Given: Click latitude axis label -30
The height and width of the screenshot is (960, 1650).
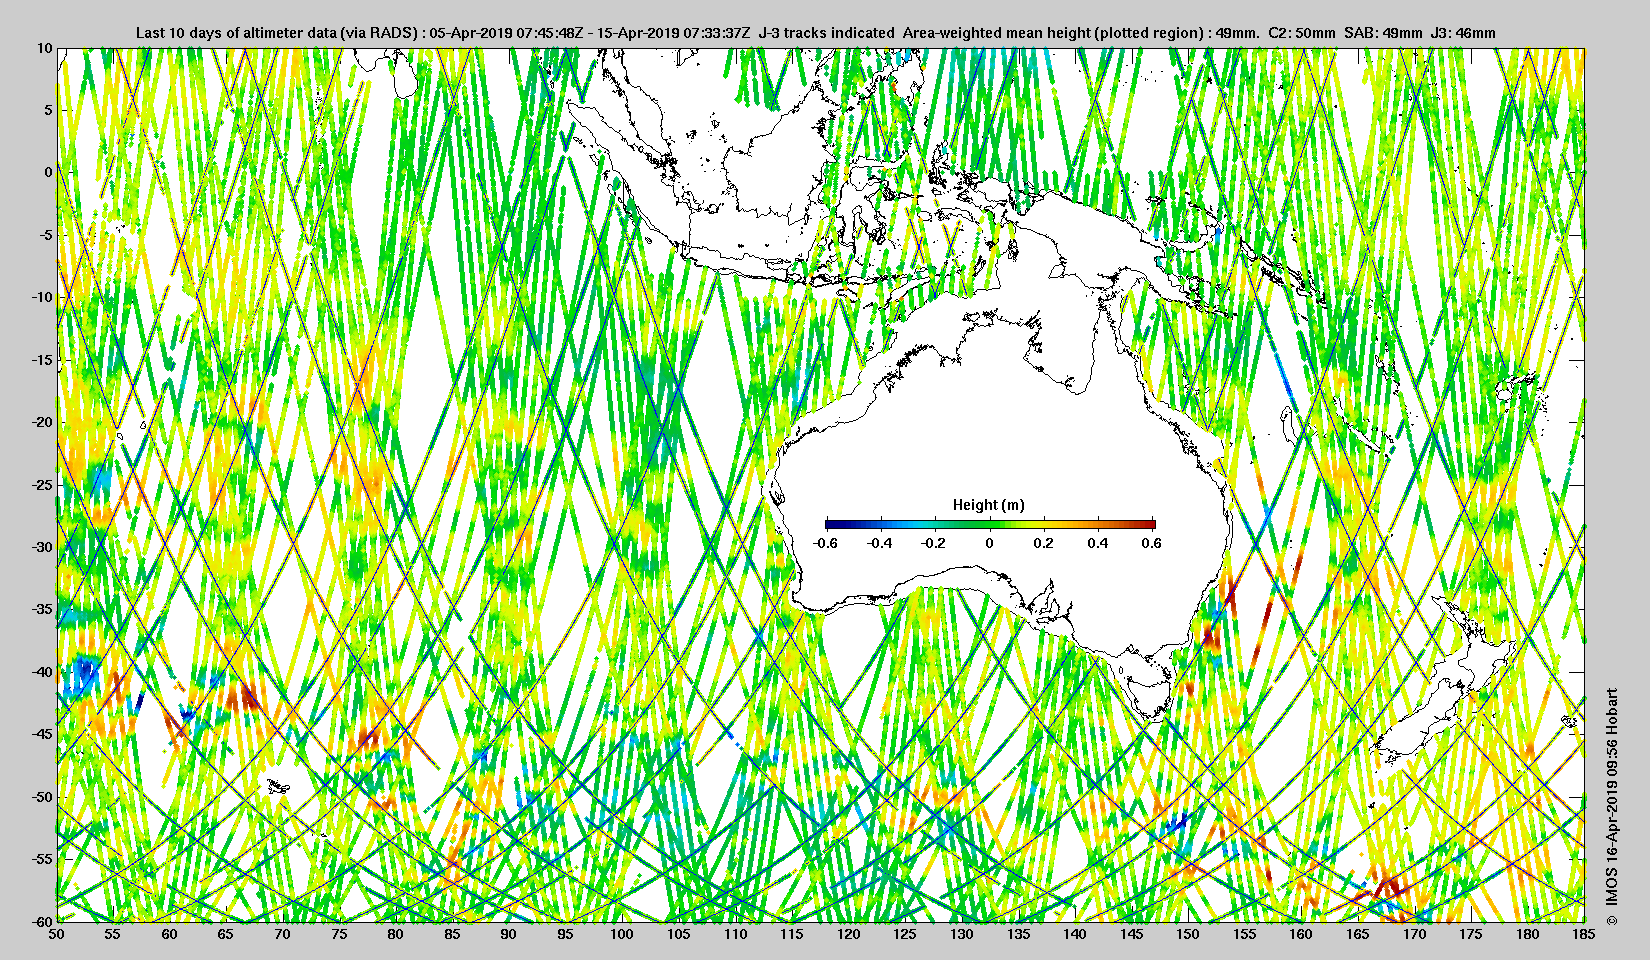Looking at the screenshot, I should click(x=41, y=547).
